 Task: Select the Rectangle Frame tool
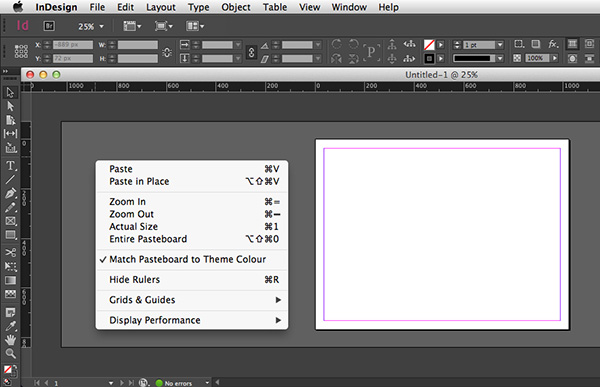10,221
